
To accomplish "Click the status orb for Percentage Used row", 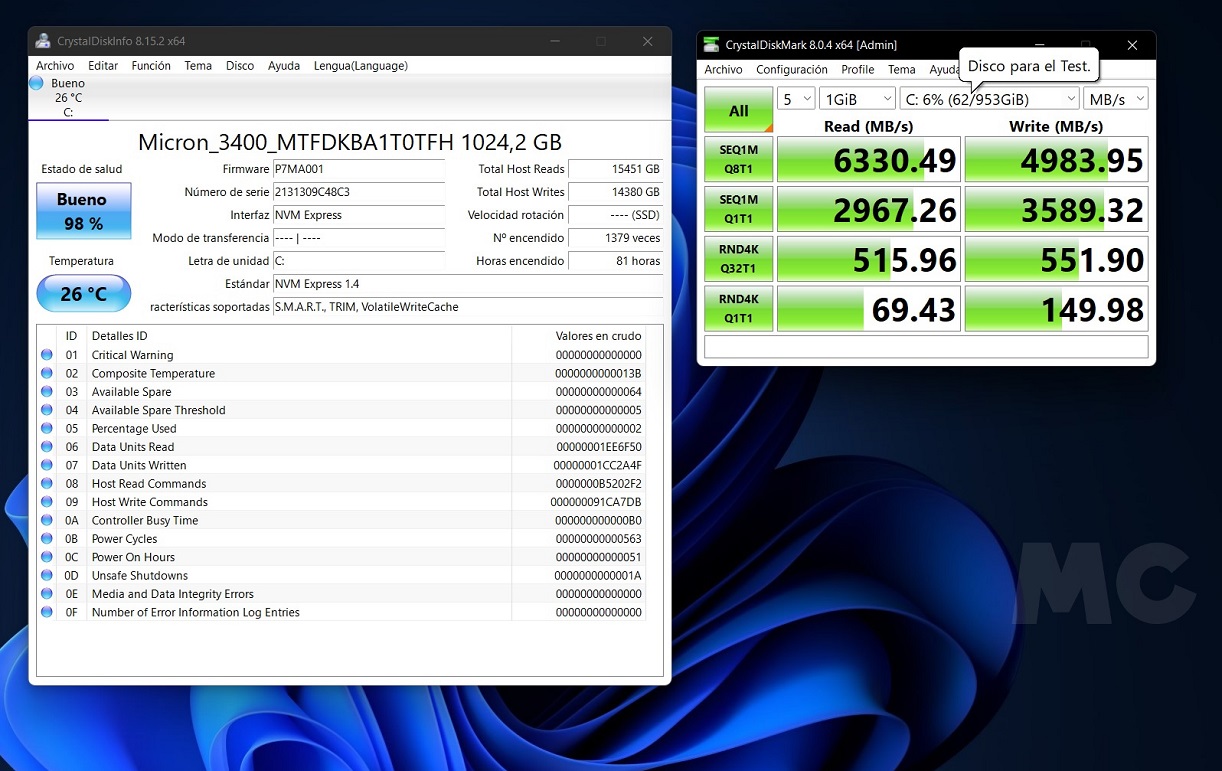I will pos(47,428).
